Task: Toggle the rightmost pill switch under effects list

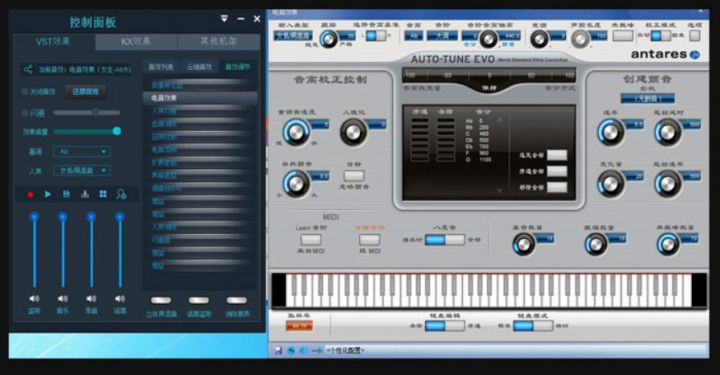Action: pos(236,301)
